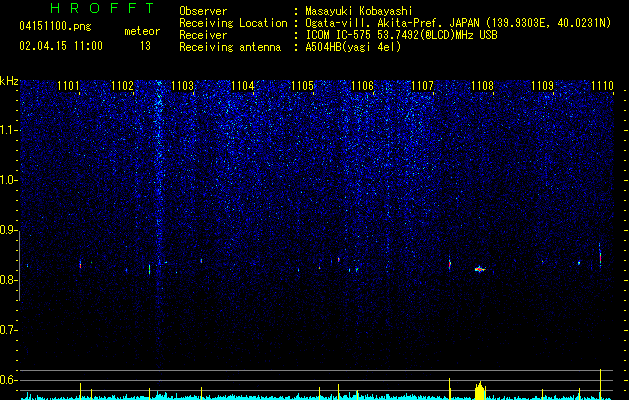
Task: Click the meteor label
Action: pos(142,31)
